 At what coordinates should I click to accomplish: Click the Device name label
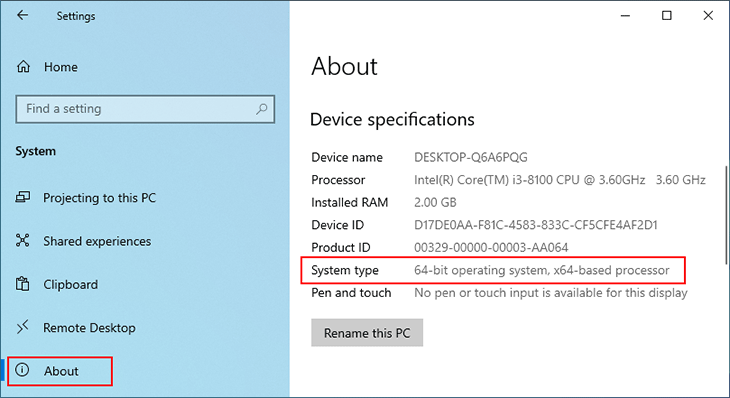coord(347,157)
